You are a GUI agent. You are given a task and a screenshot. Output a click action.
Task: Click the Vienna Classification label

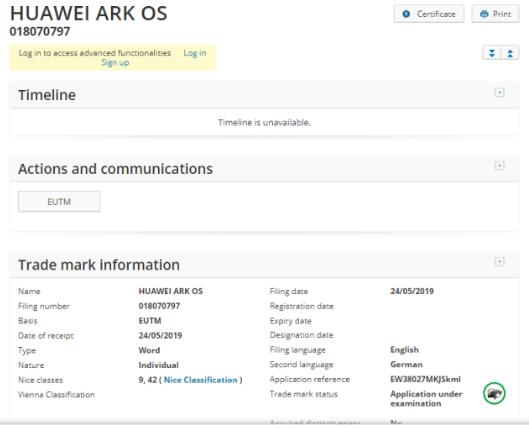click(x=56, y=395)
